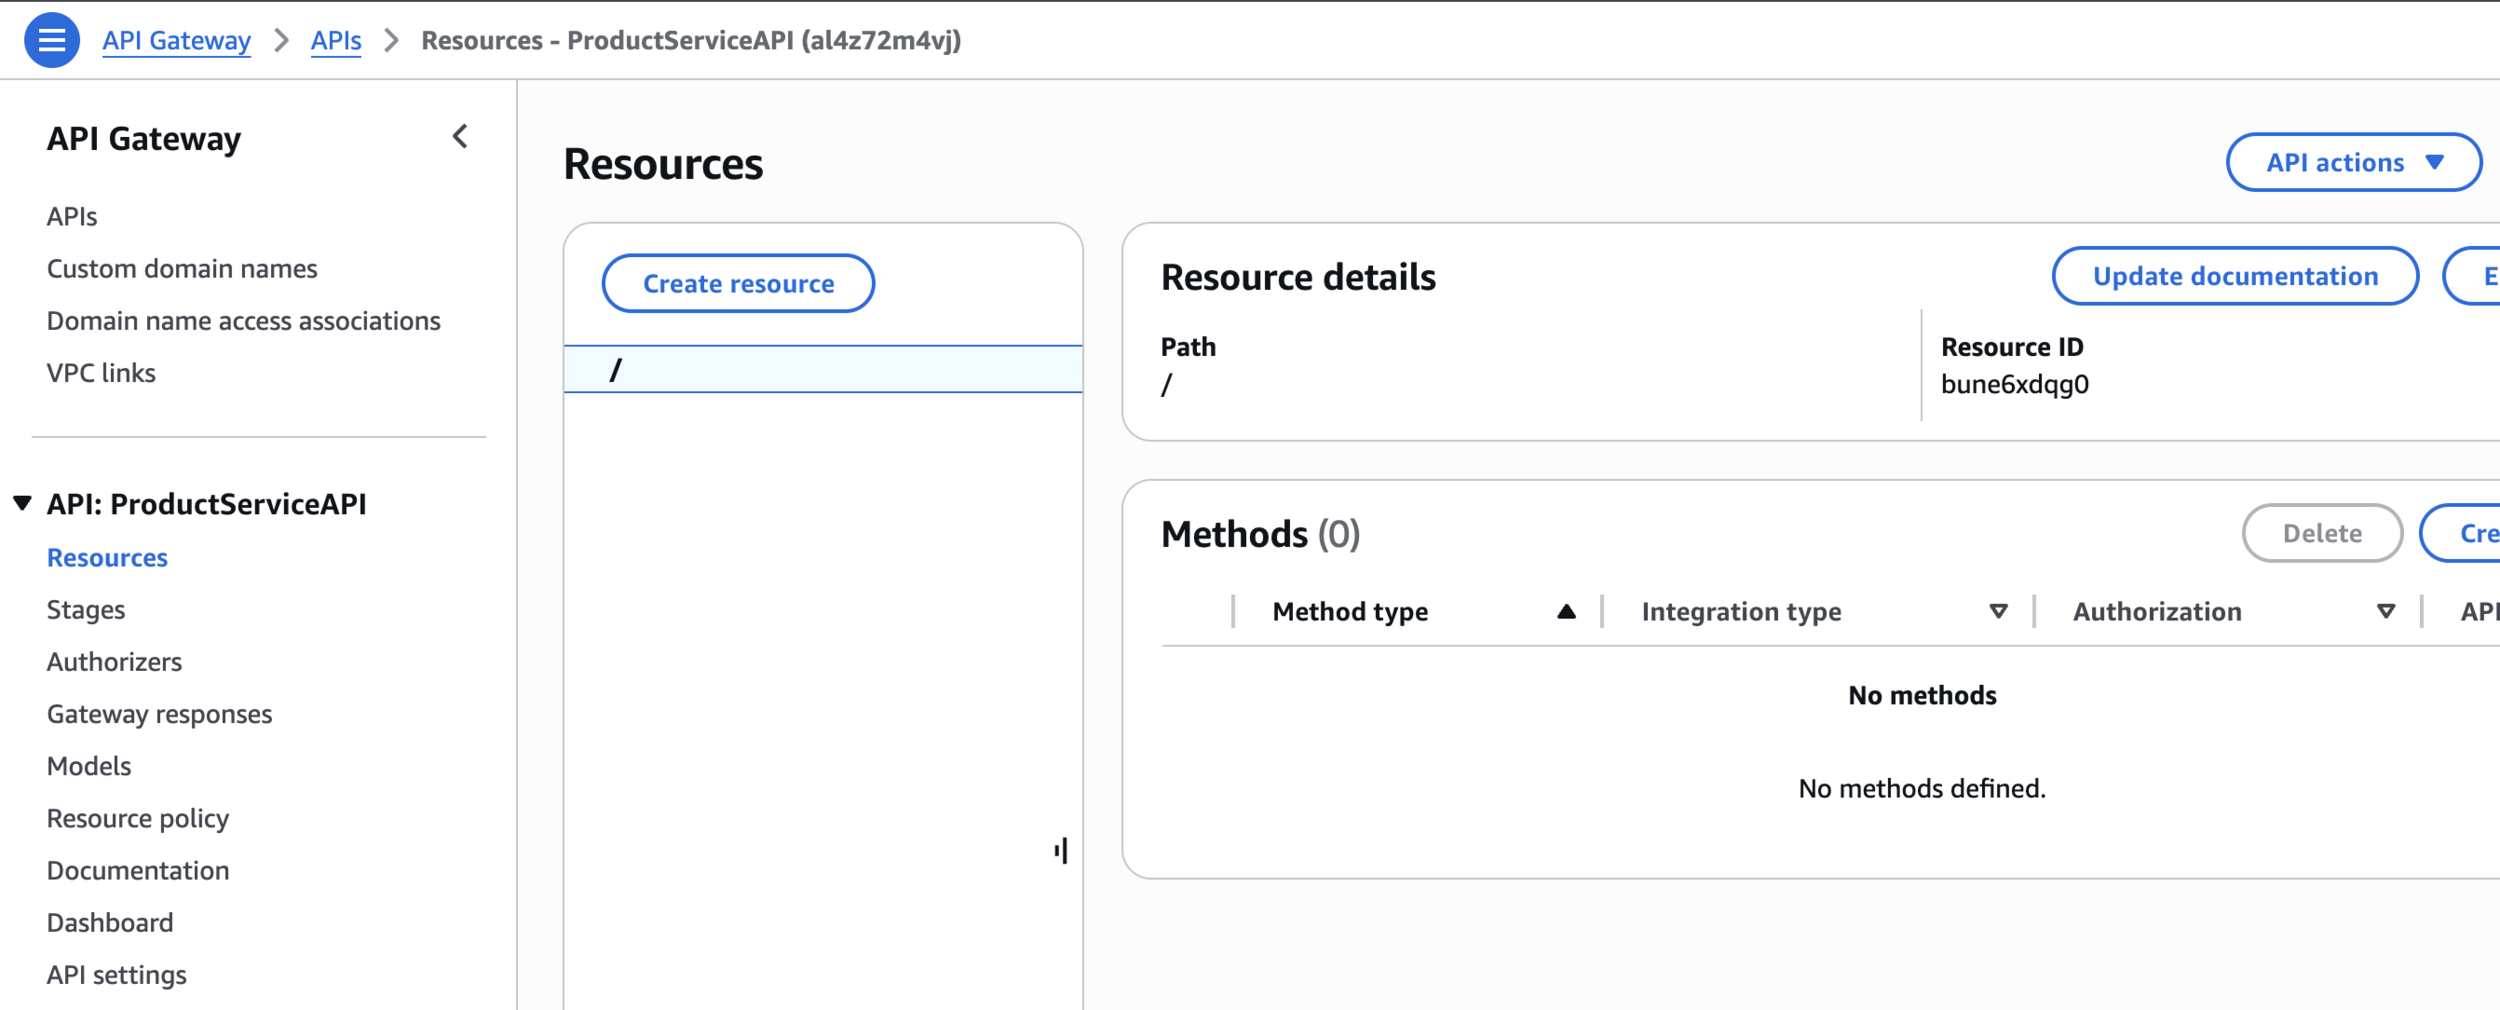Open Documentation in the API menu
Image resolution: width=2500 pixels, height=1010 pixels.
pyautogui.click(x=138, y=870)
